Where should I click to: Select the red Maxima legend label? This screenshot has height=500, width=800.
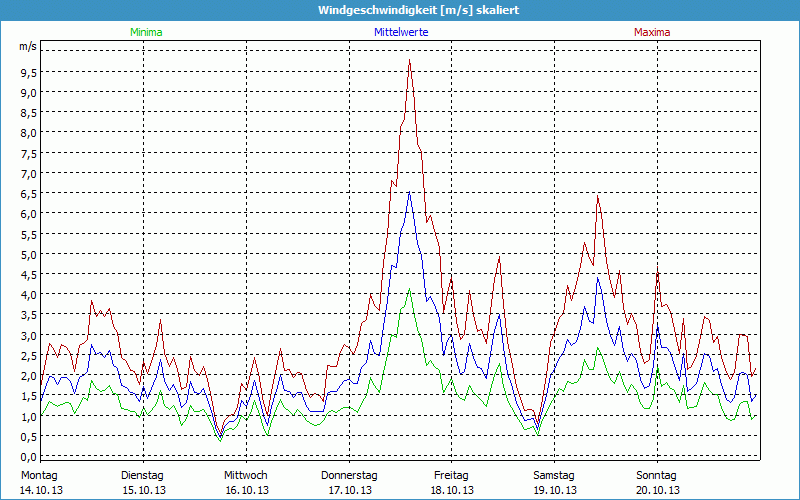pyautogui.click(x=652, y=32)
